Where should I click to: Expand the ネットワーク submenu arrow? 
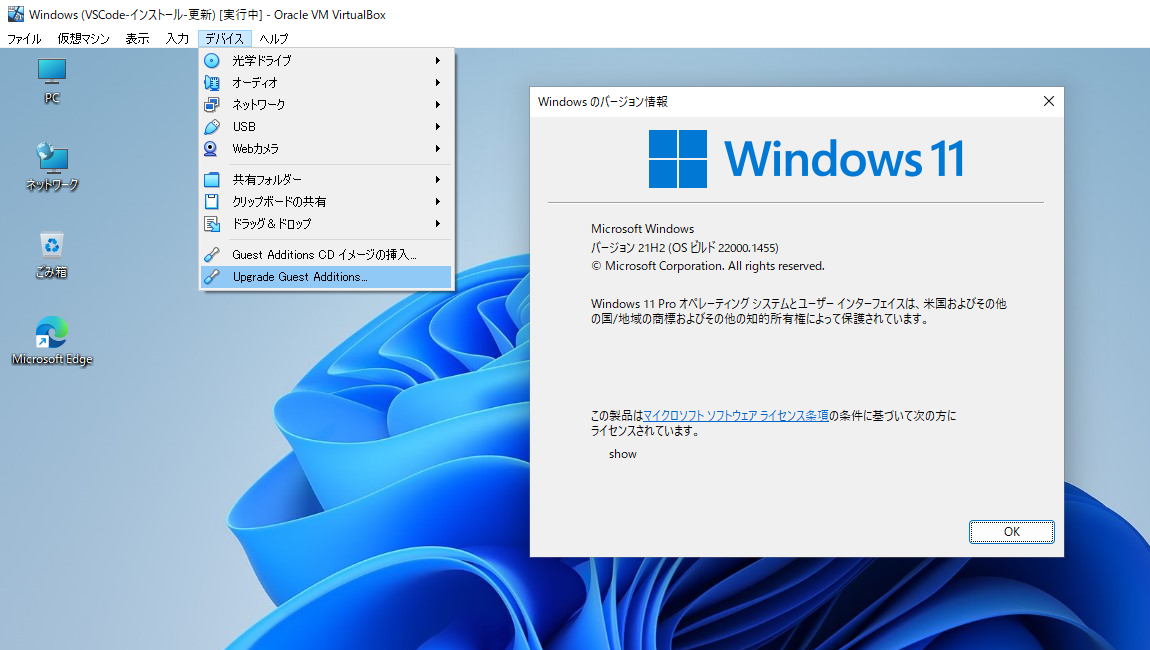tap(438, 105)
